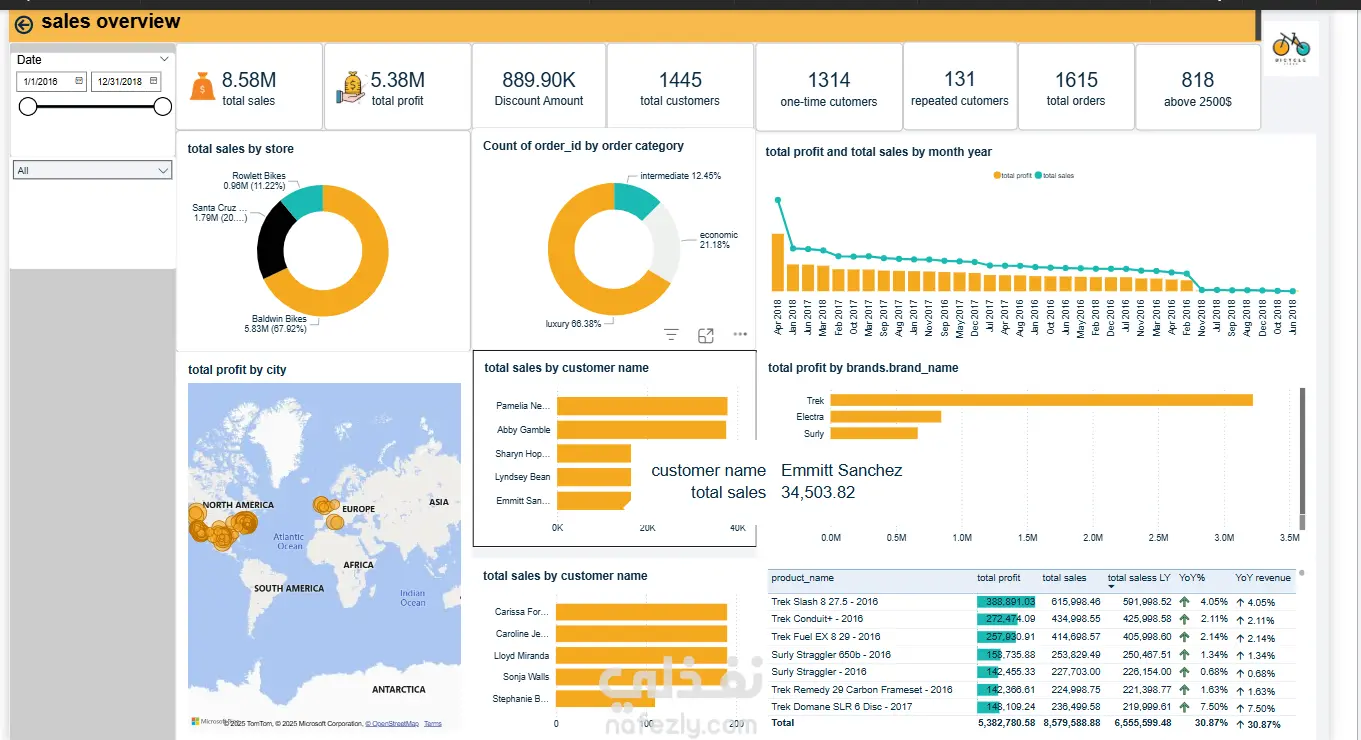This screenshot has width=1361, height=740.
Task: Open the Terms link on the map
Action: [x=432, y=723]
